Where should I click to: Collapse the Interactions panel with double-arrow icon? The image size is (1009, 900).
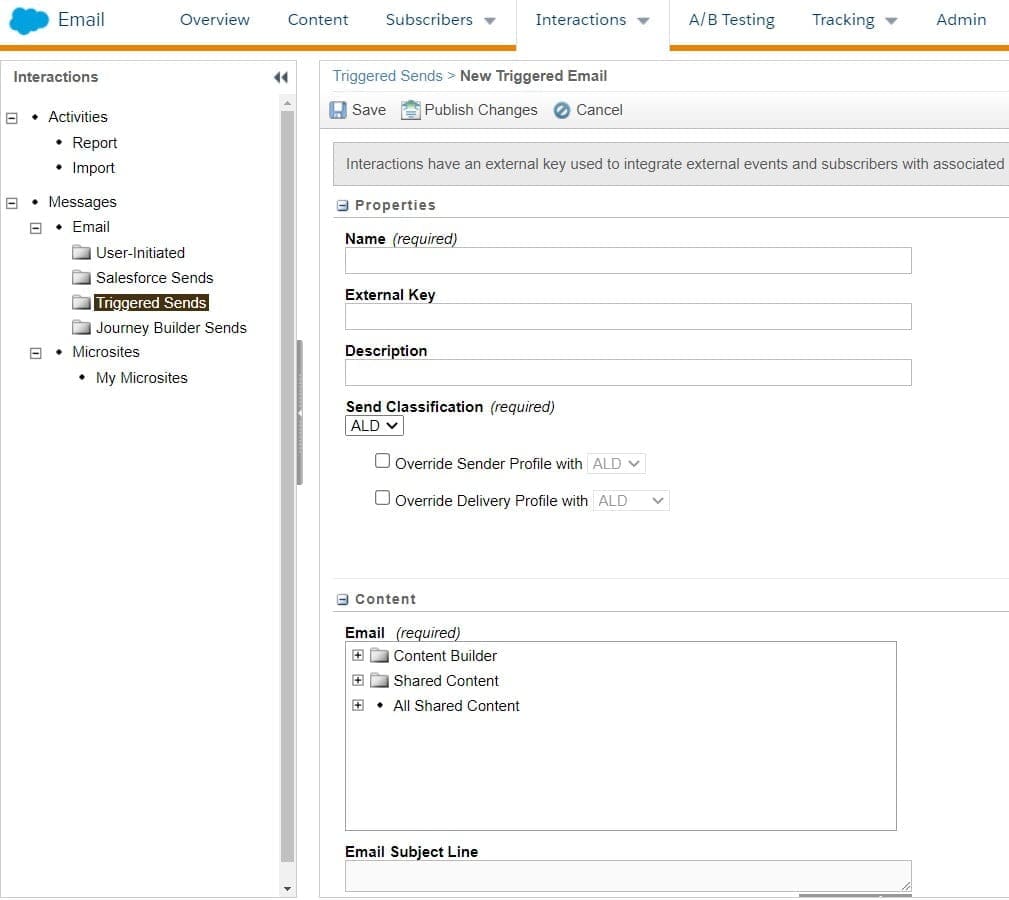click(280, 77)
